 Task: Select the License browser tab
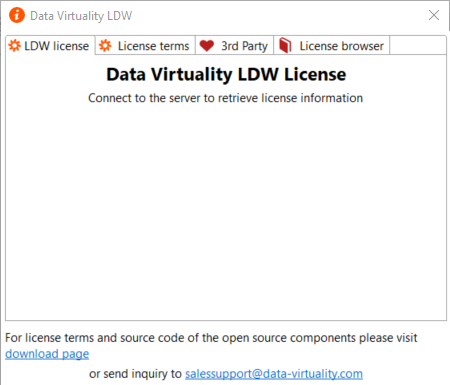point(331,46)
